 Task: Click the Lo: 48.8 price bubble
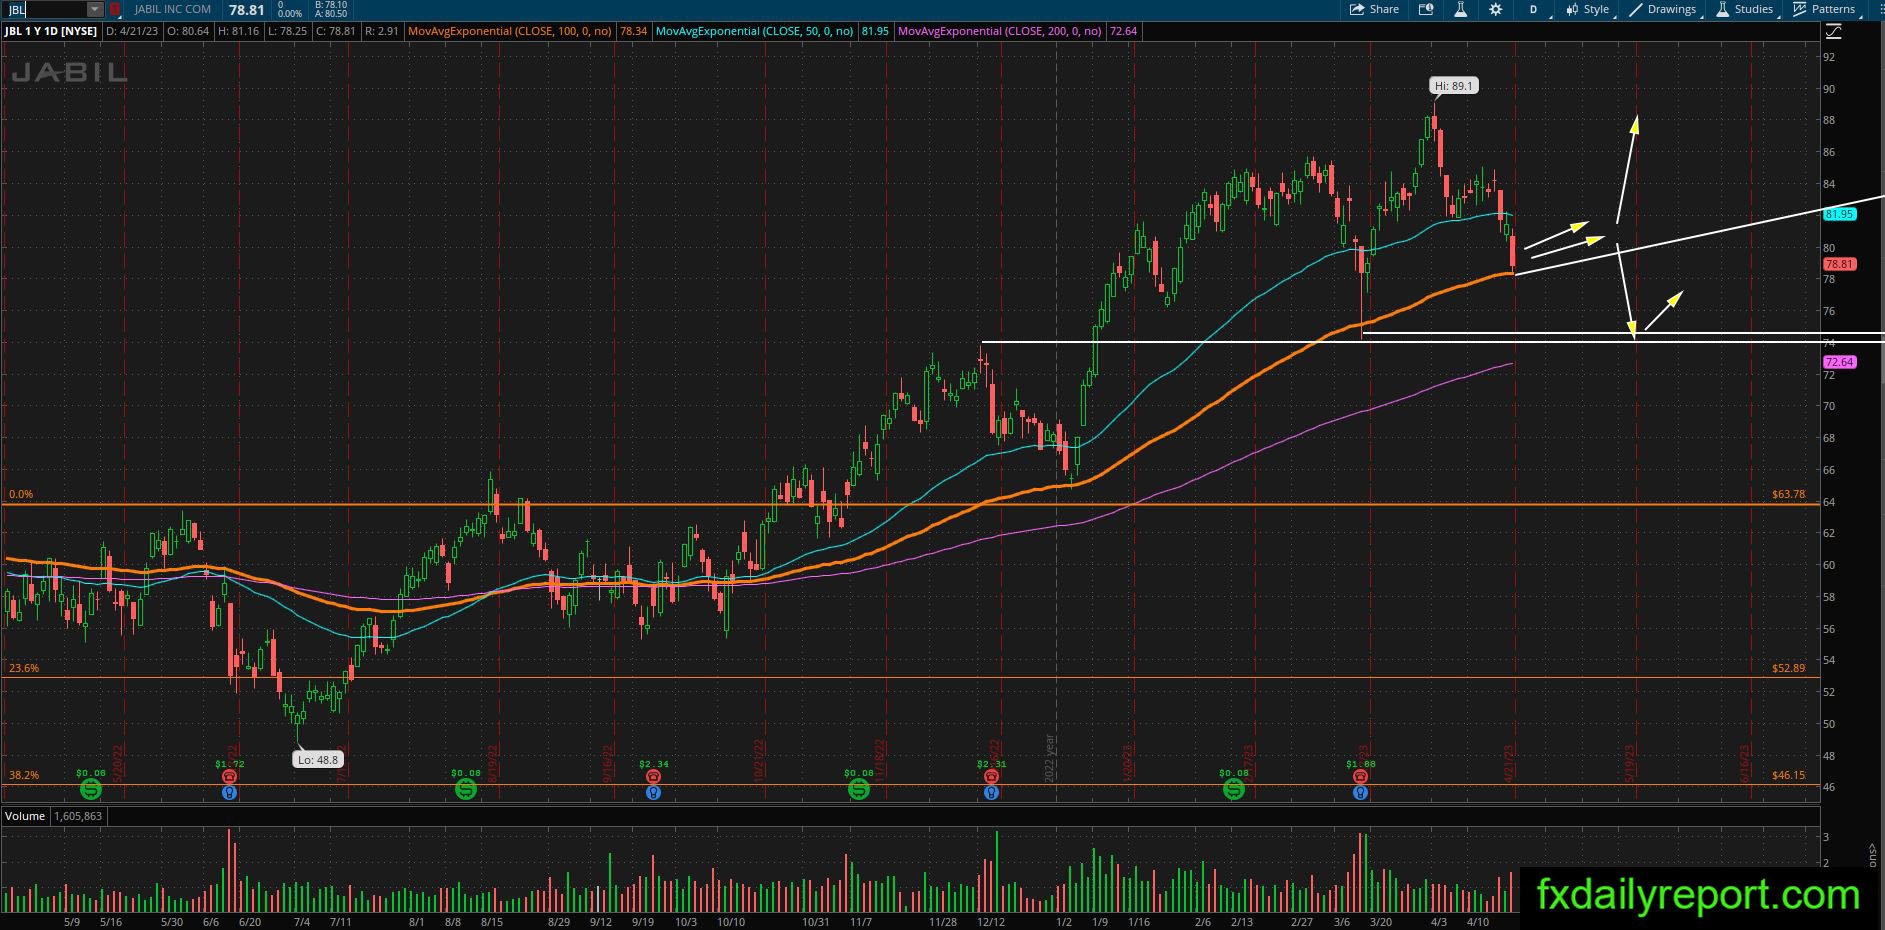tap(317, 760)
